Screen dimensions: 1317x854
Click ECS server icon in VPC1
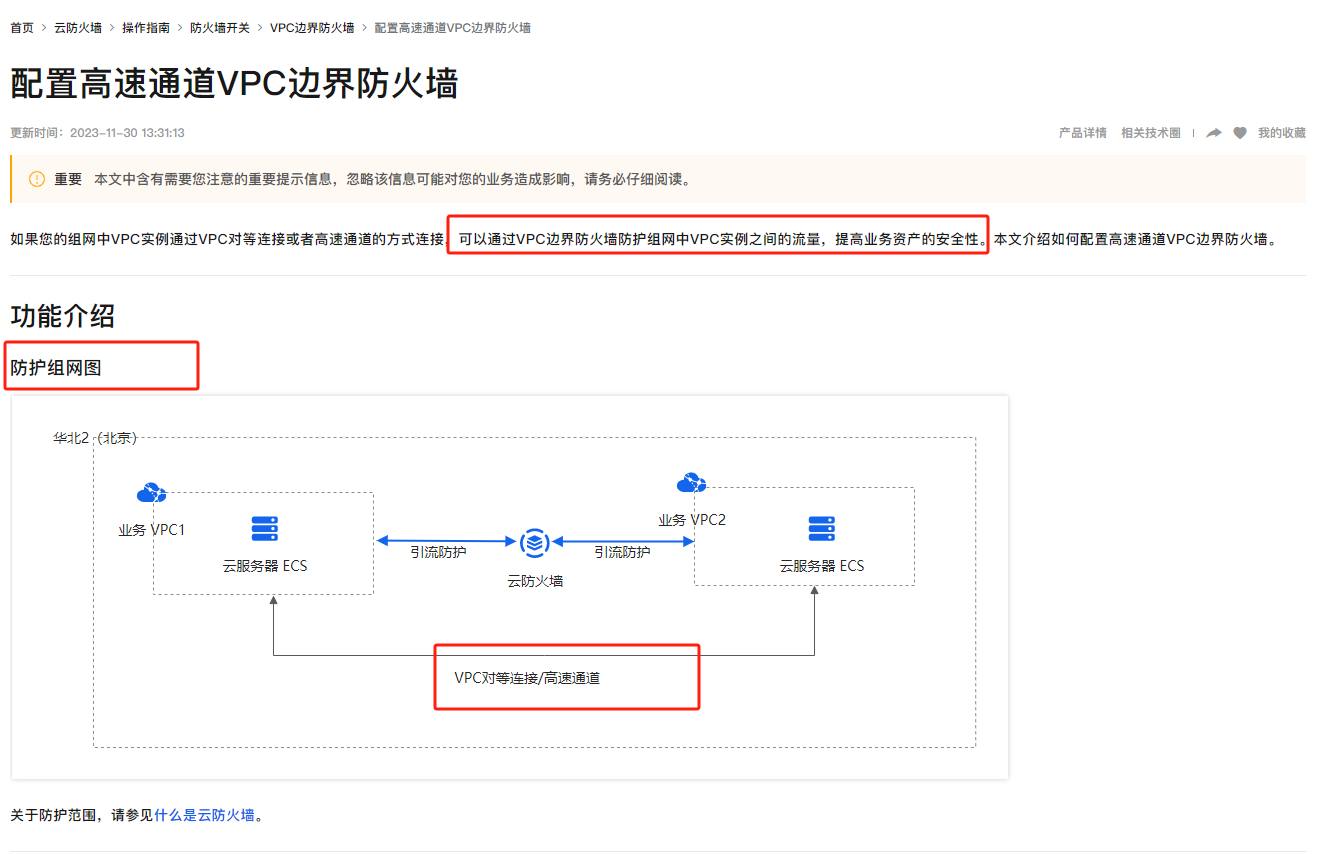265,529
